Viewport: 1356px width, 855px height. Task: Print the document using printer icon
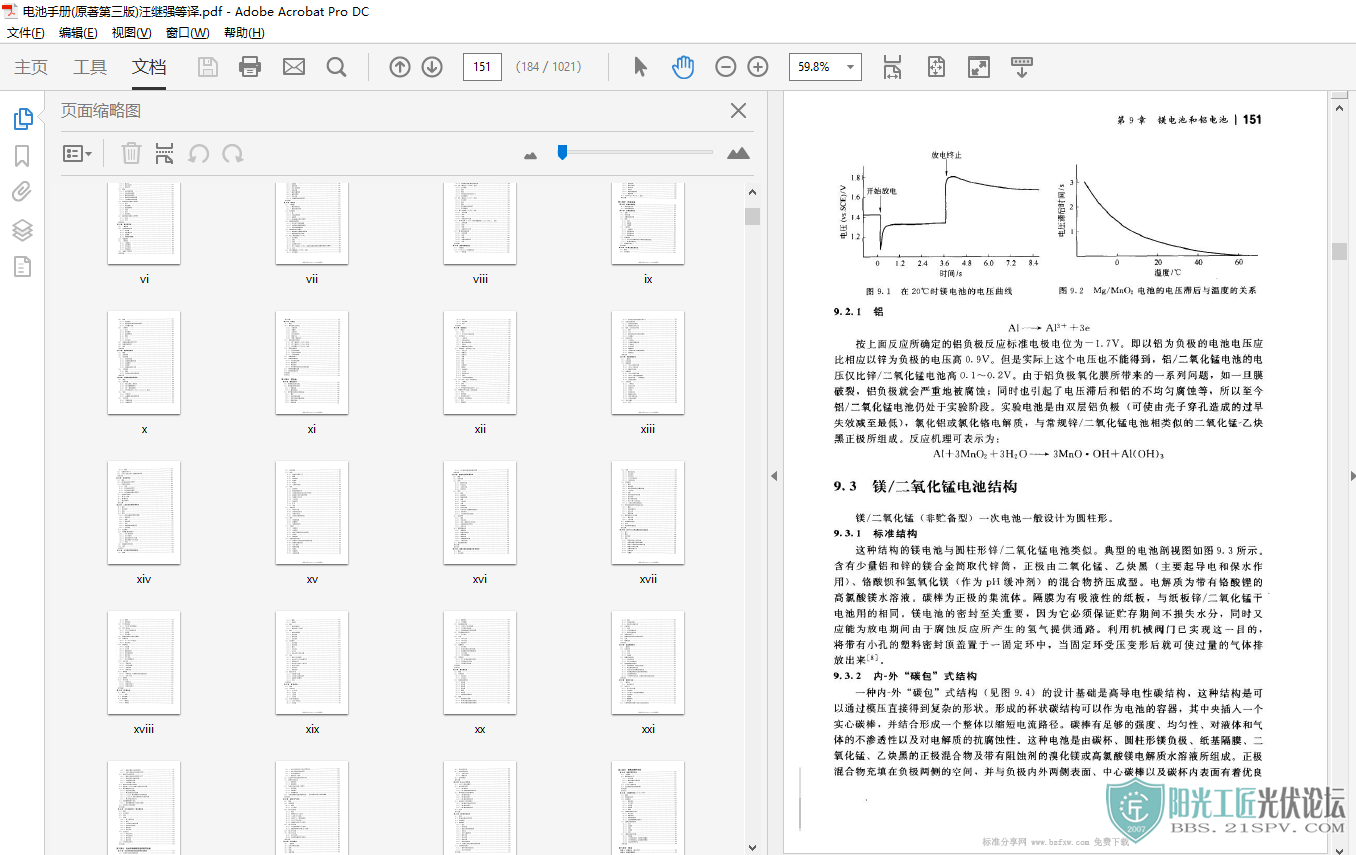point(250,67)
